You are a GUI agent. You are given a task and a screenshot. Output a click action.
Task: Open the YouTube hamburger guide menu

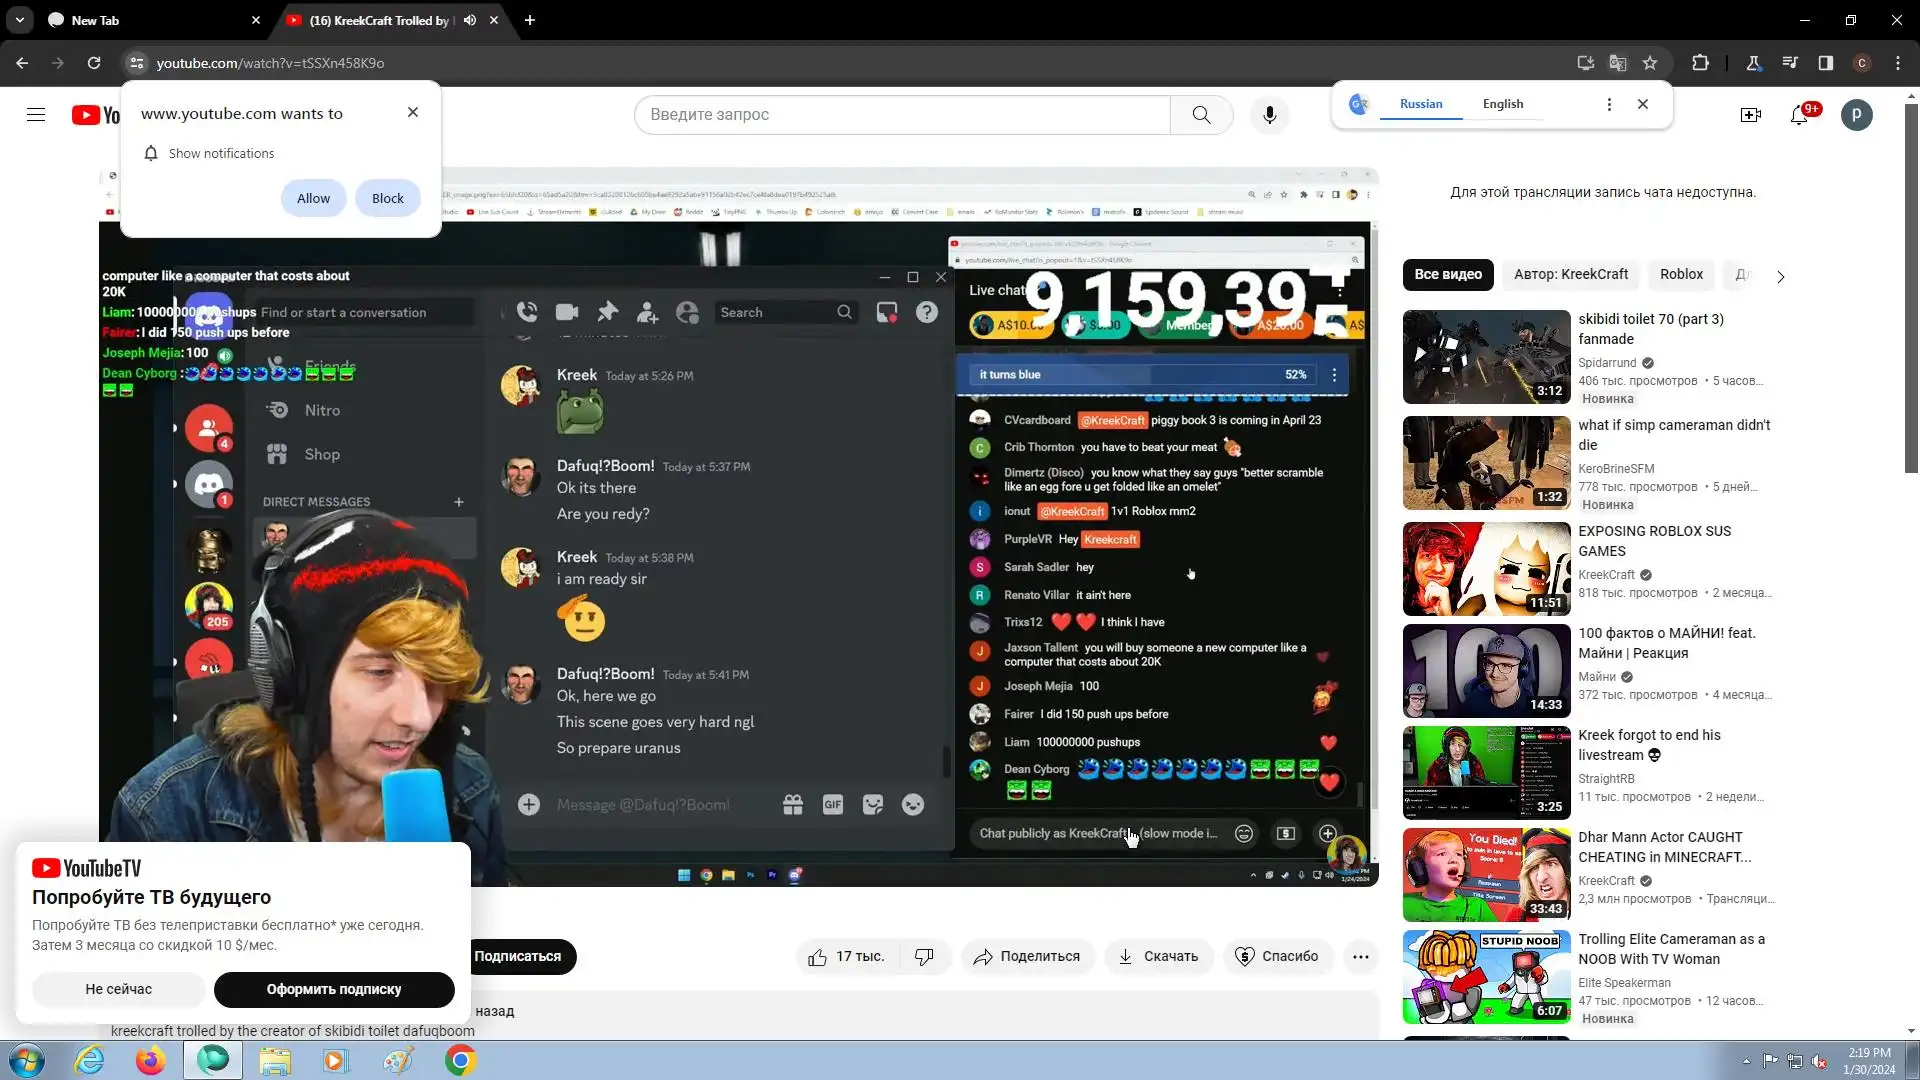tap(36, 115)
